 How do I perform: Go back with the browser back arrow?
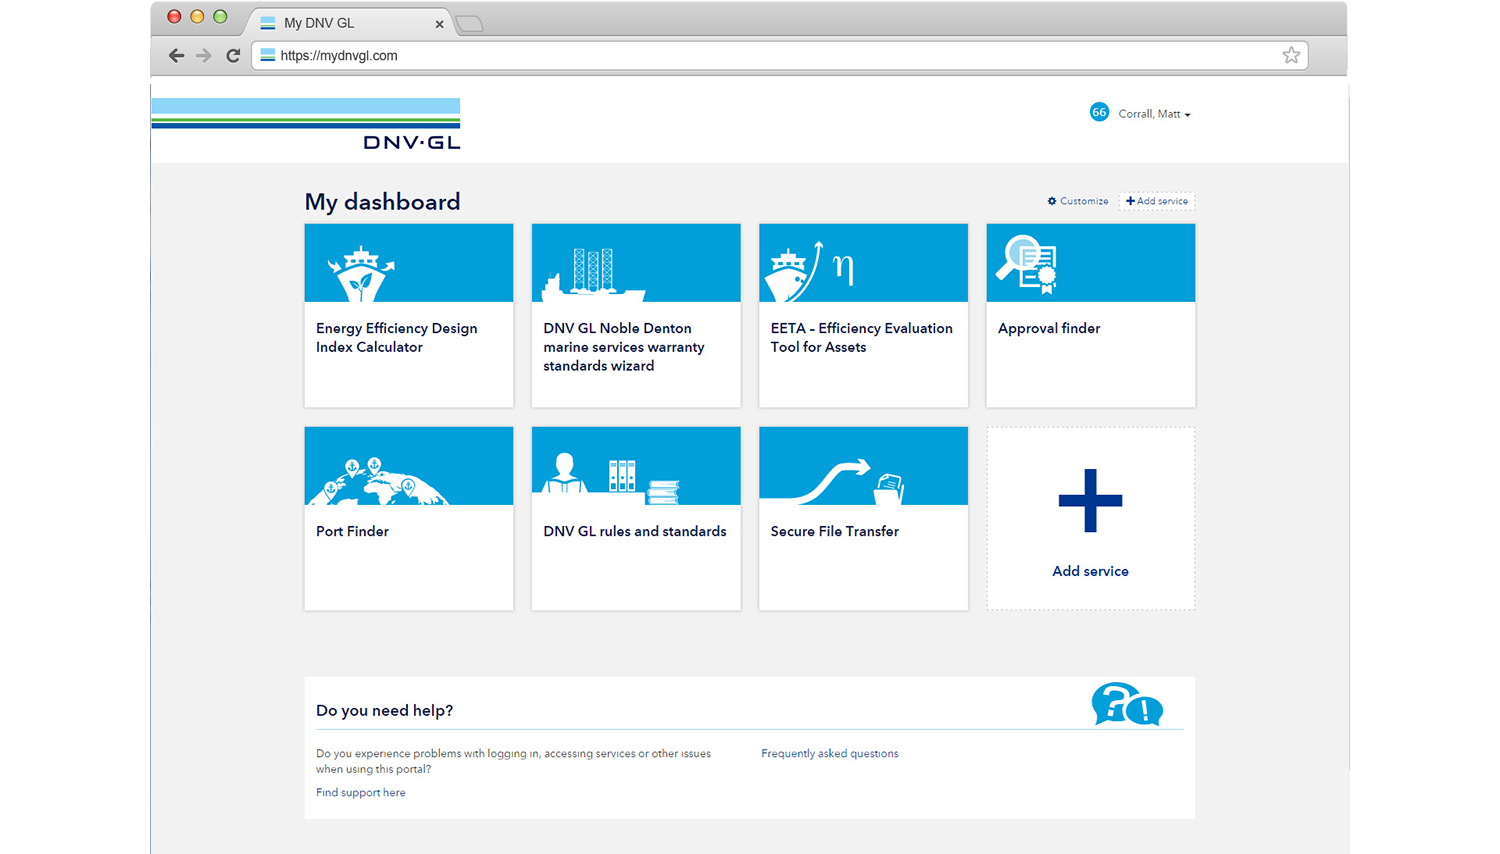tap(176, 56)
